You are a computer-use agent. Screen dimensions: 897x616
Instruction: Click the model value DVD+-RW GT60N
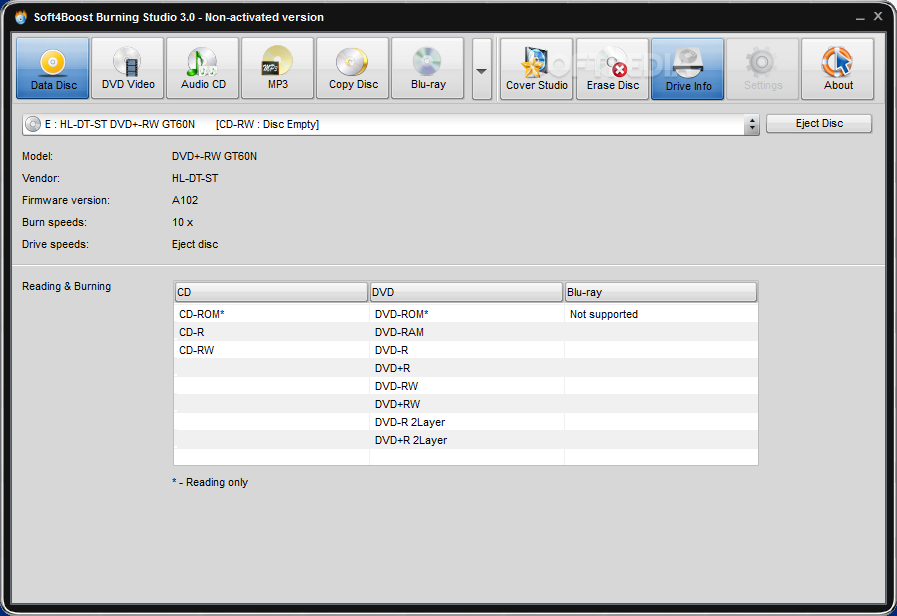pos(214,156)
